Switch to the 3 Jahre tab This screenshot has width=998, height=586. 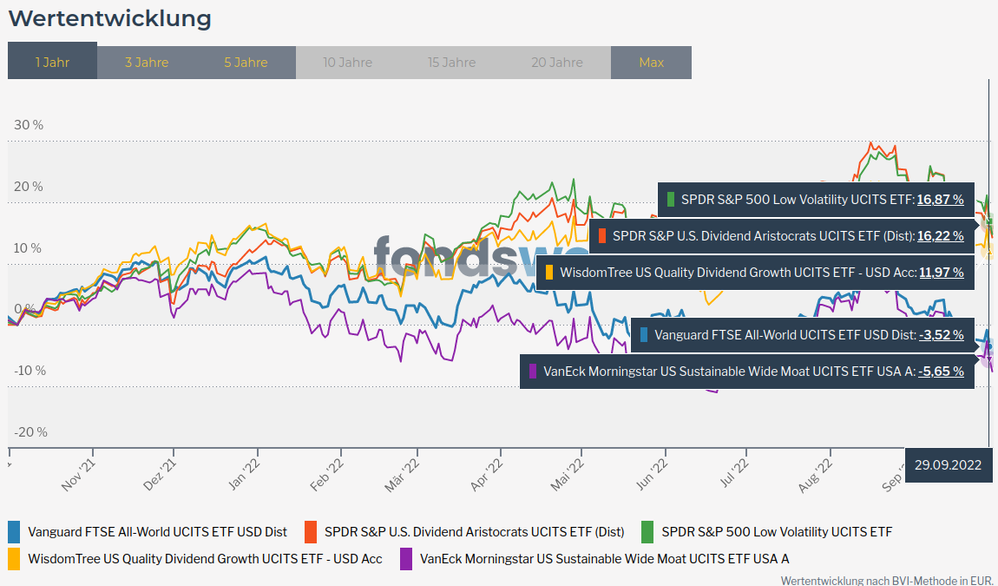(146, 62)
